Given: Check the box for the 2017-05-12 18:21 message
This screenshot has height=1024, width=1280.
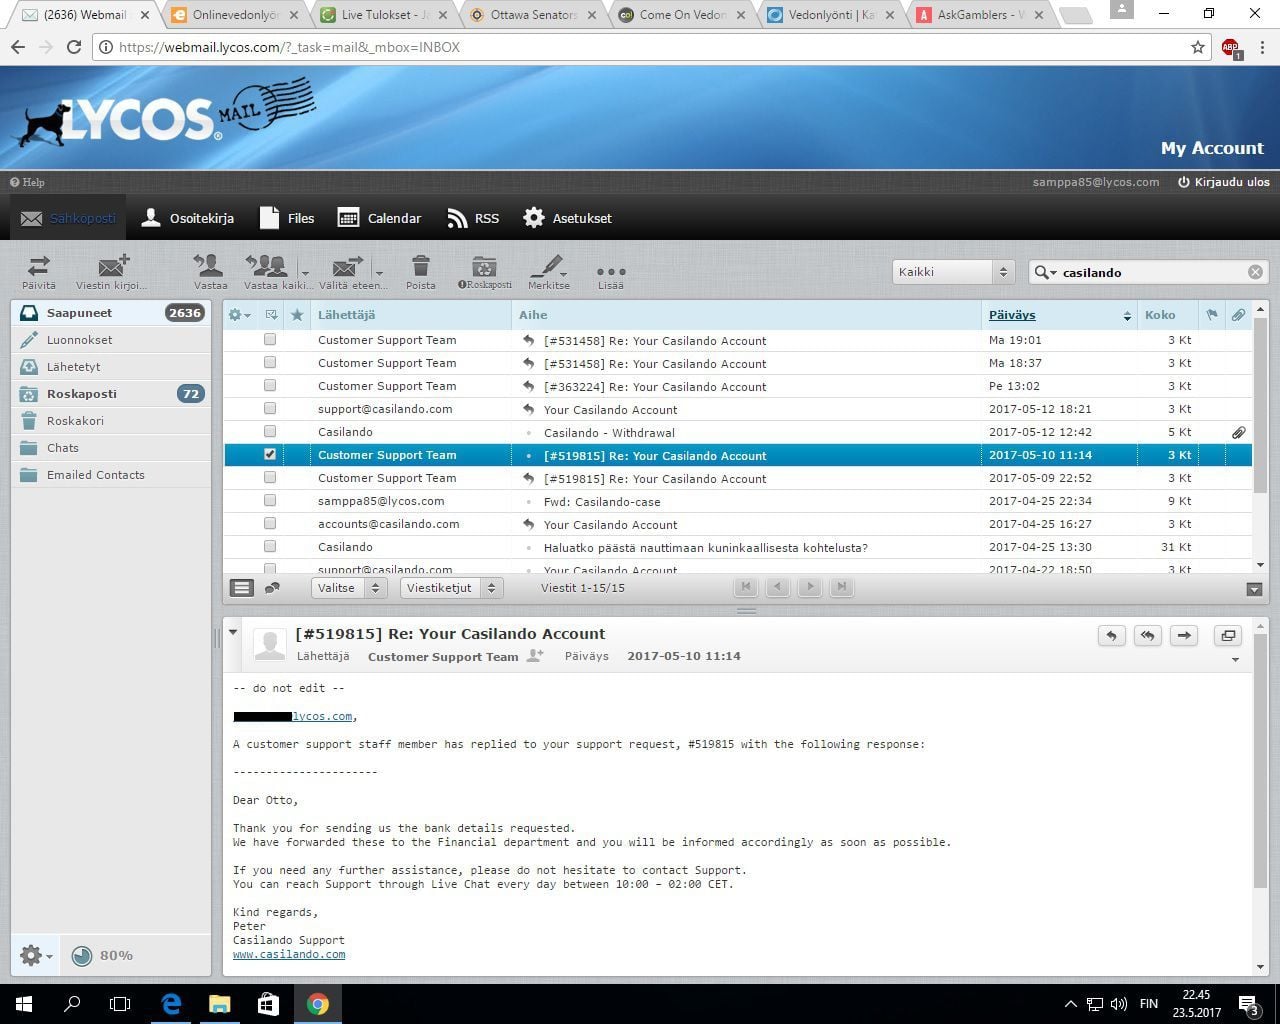Looking at the screenshot, I should click(270, 409).
